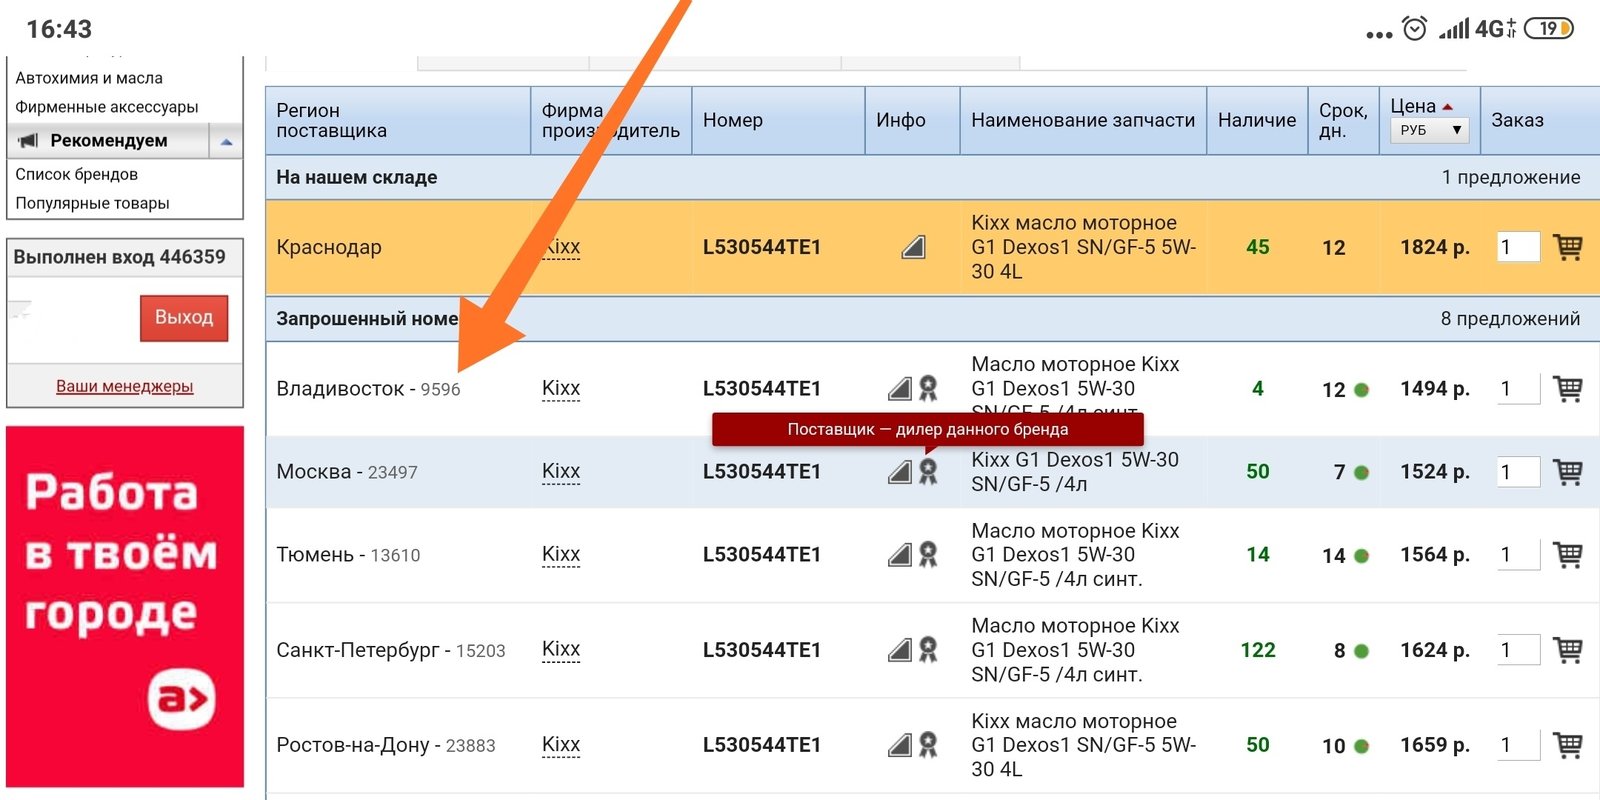Image resolution: width=1600 pixels, height=800 pixels.
Task: Collapse the Рекомендуем menu section
Action: click(226, 141)
